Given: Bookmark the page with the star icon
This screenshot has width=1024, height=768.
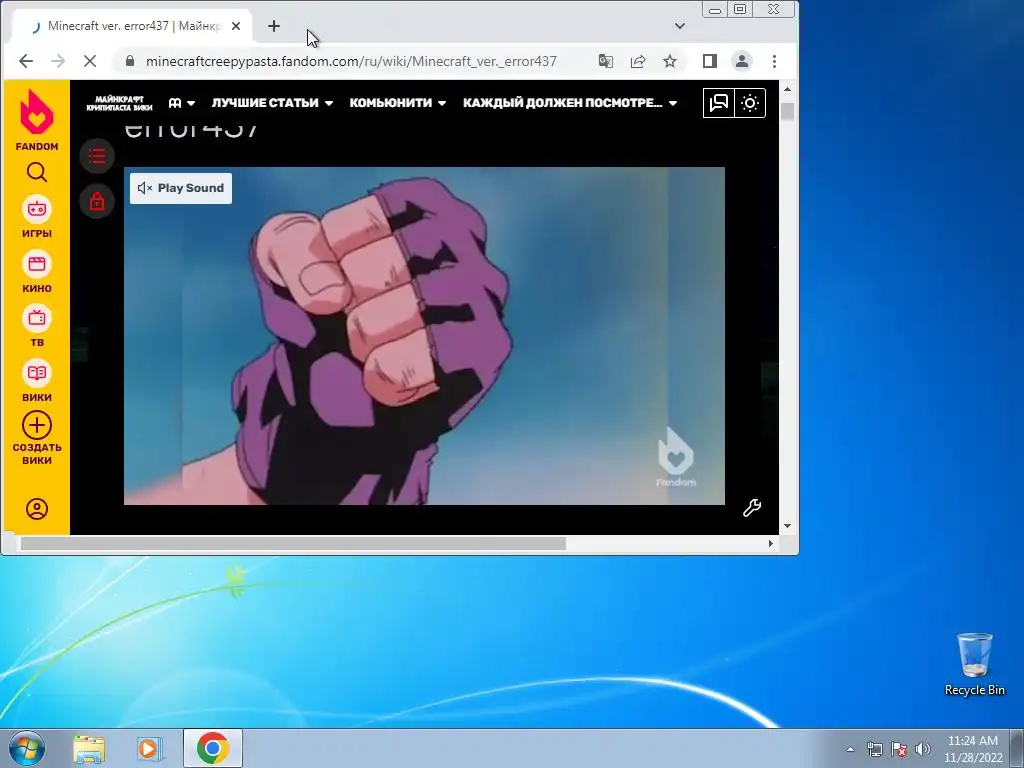Looking at the screenshot, I should pos(670,61).
